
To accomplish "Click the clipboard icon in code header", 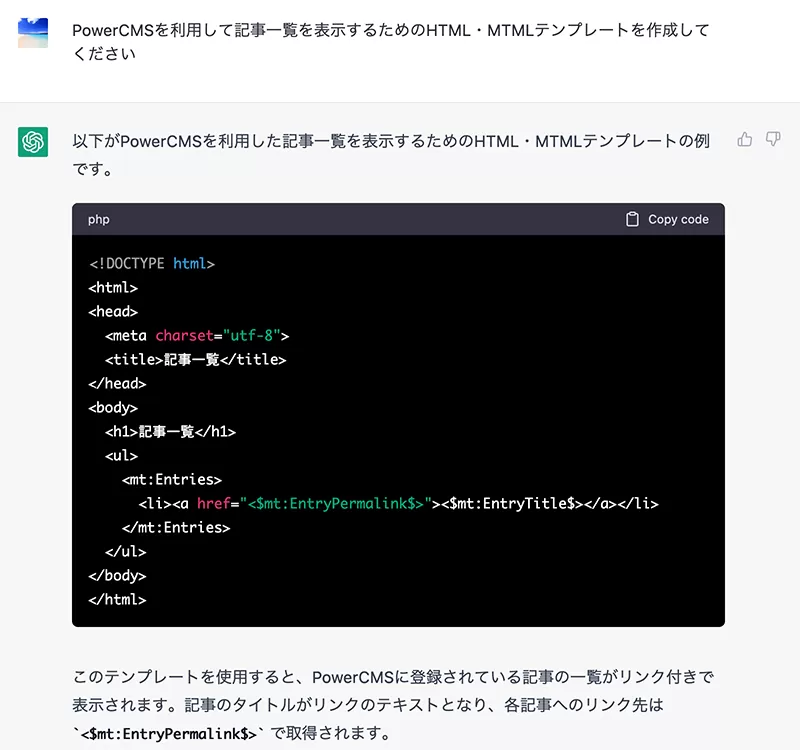I will 632,219.
